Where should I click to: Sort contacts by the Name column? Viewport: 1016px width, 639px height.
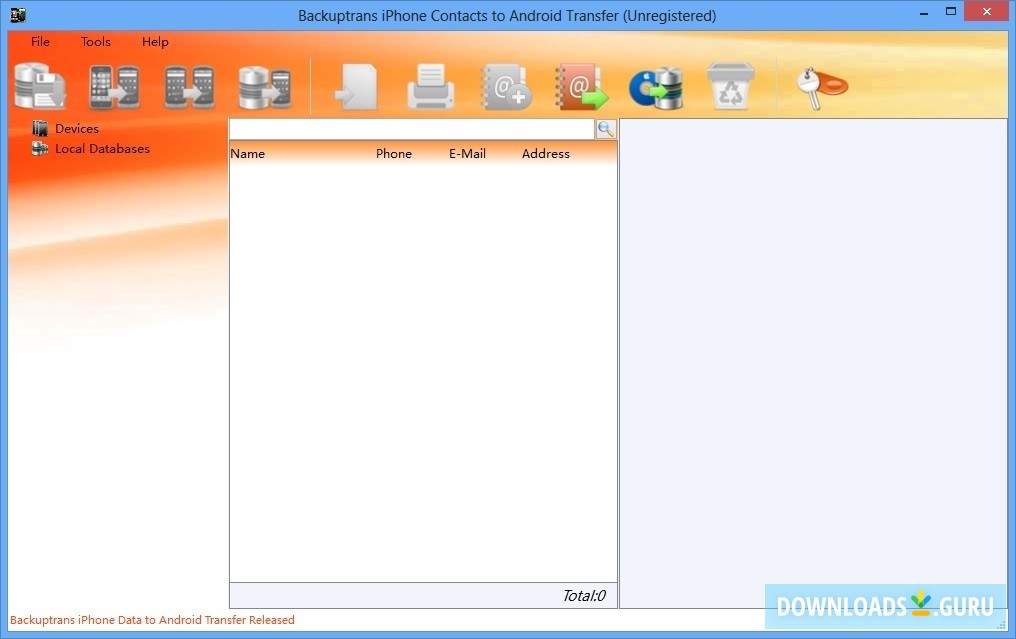248,153
